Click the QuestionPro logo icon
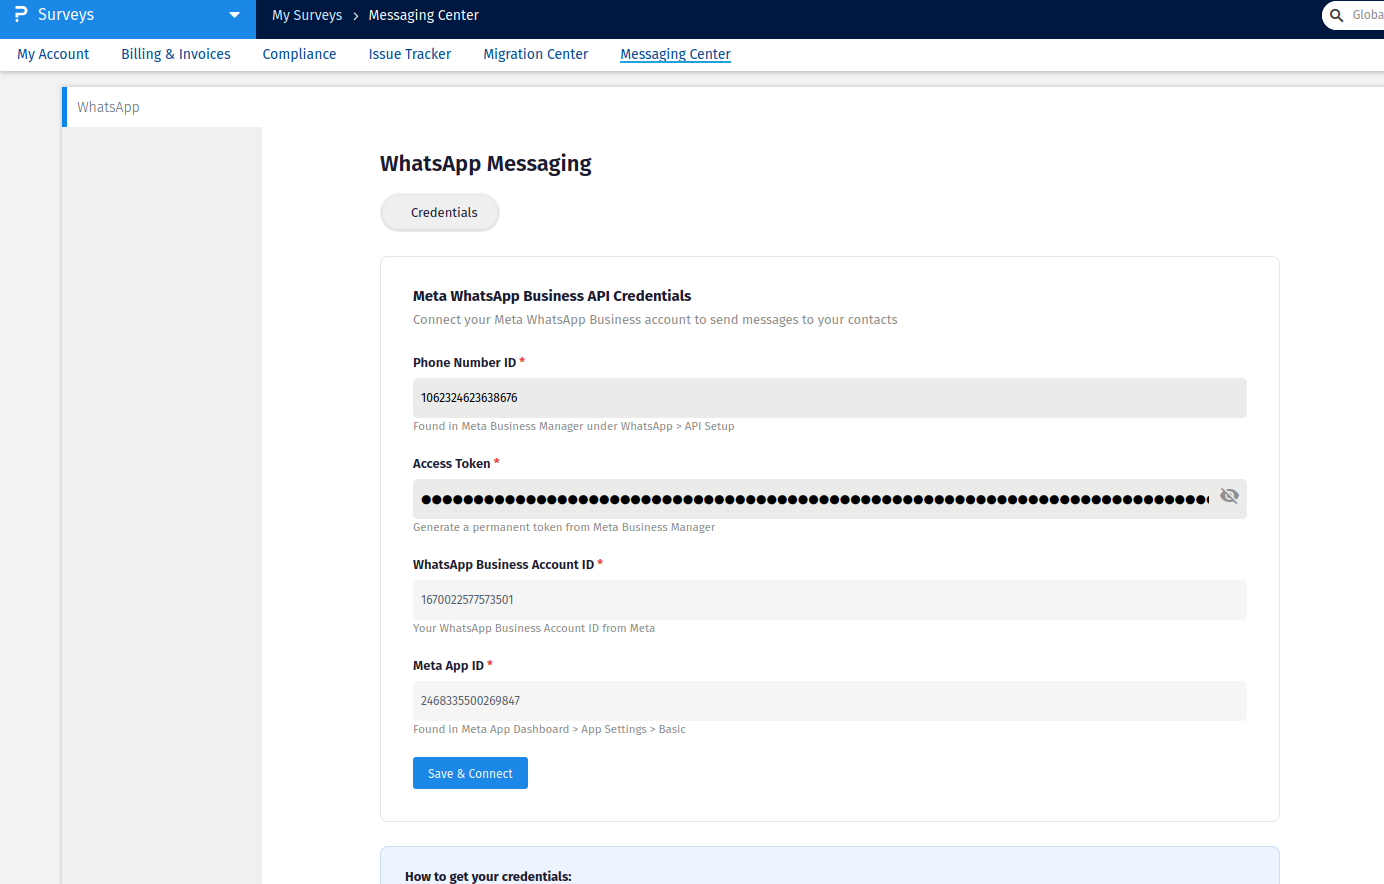 tap(21, 15)
